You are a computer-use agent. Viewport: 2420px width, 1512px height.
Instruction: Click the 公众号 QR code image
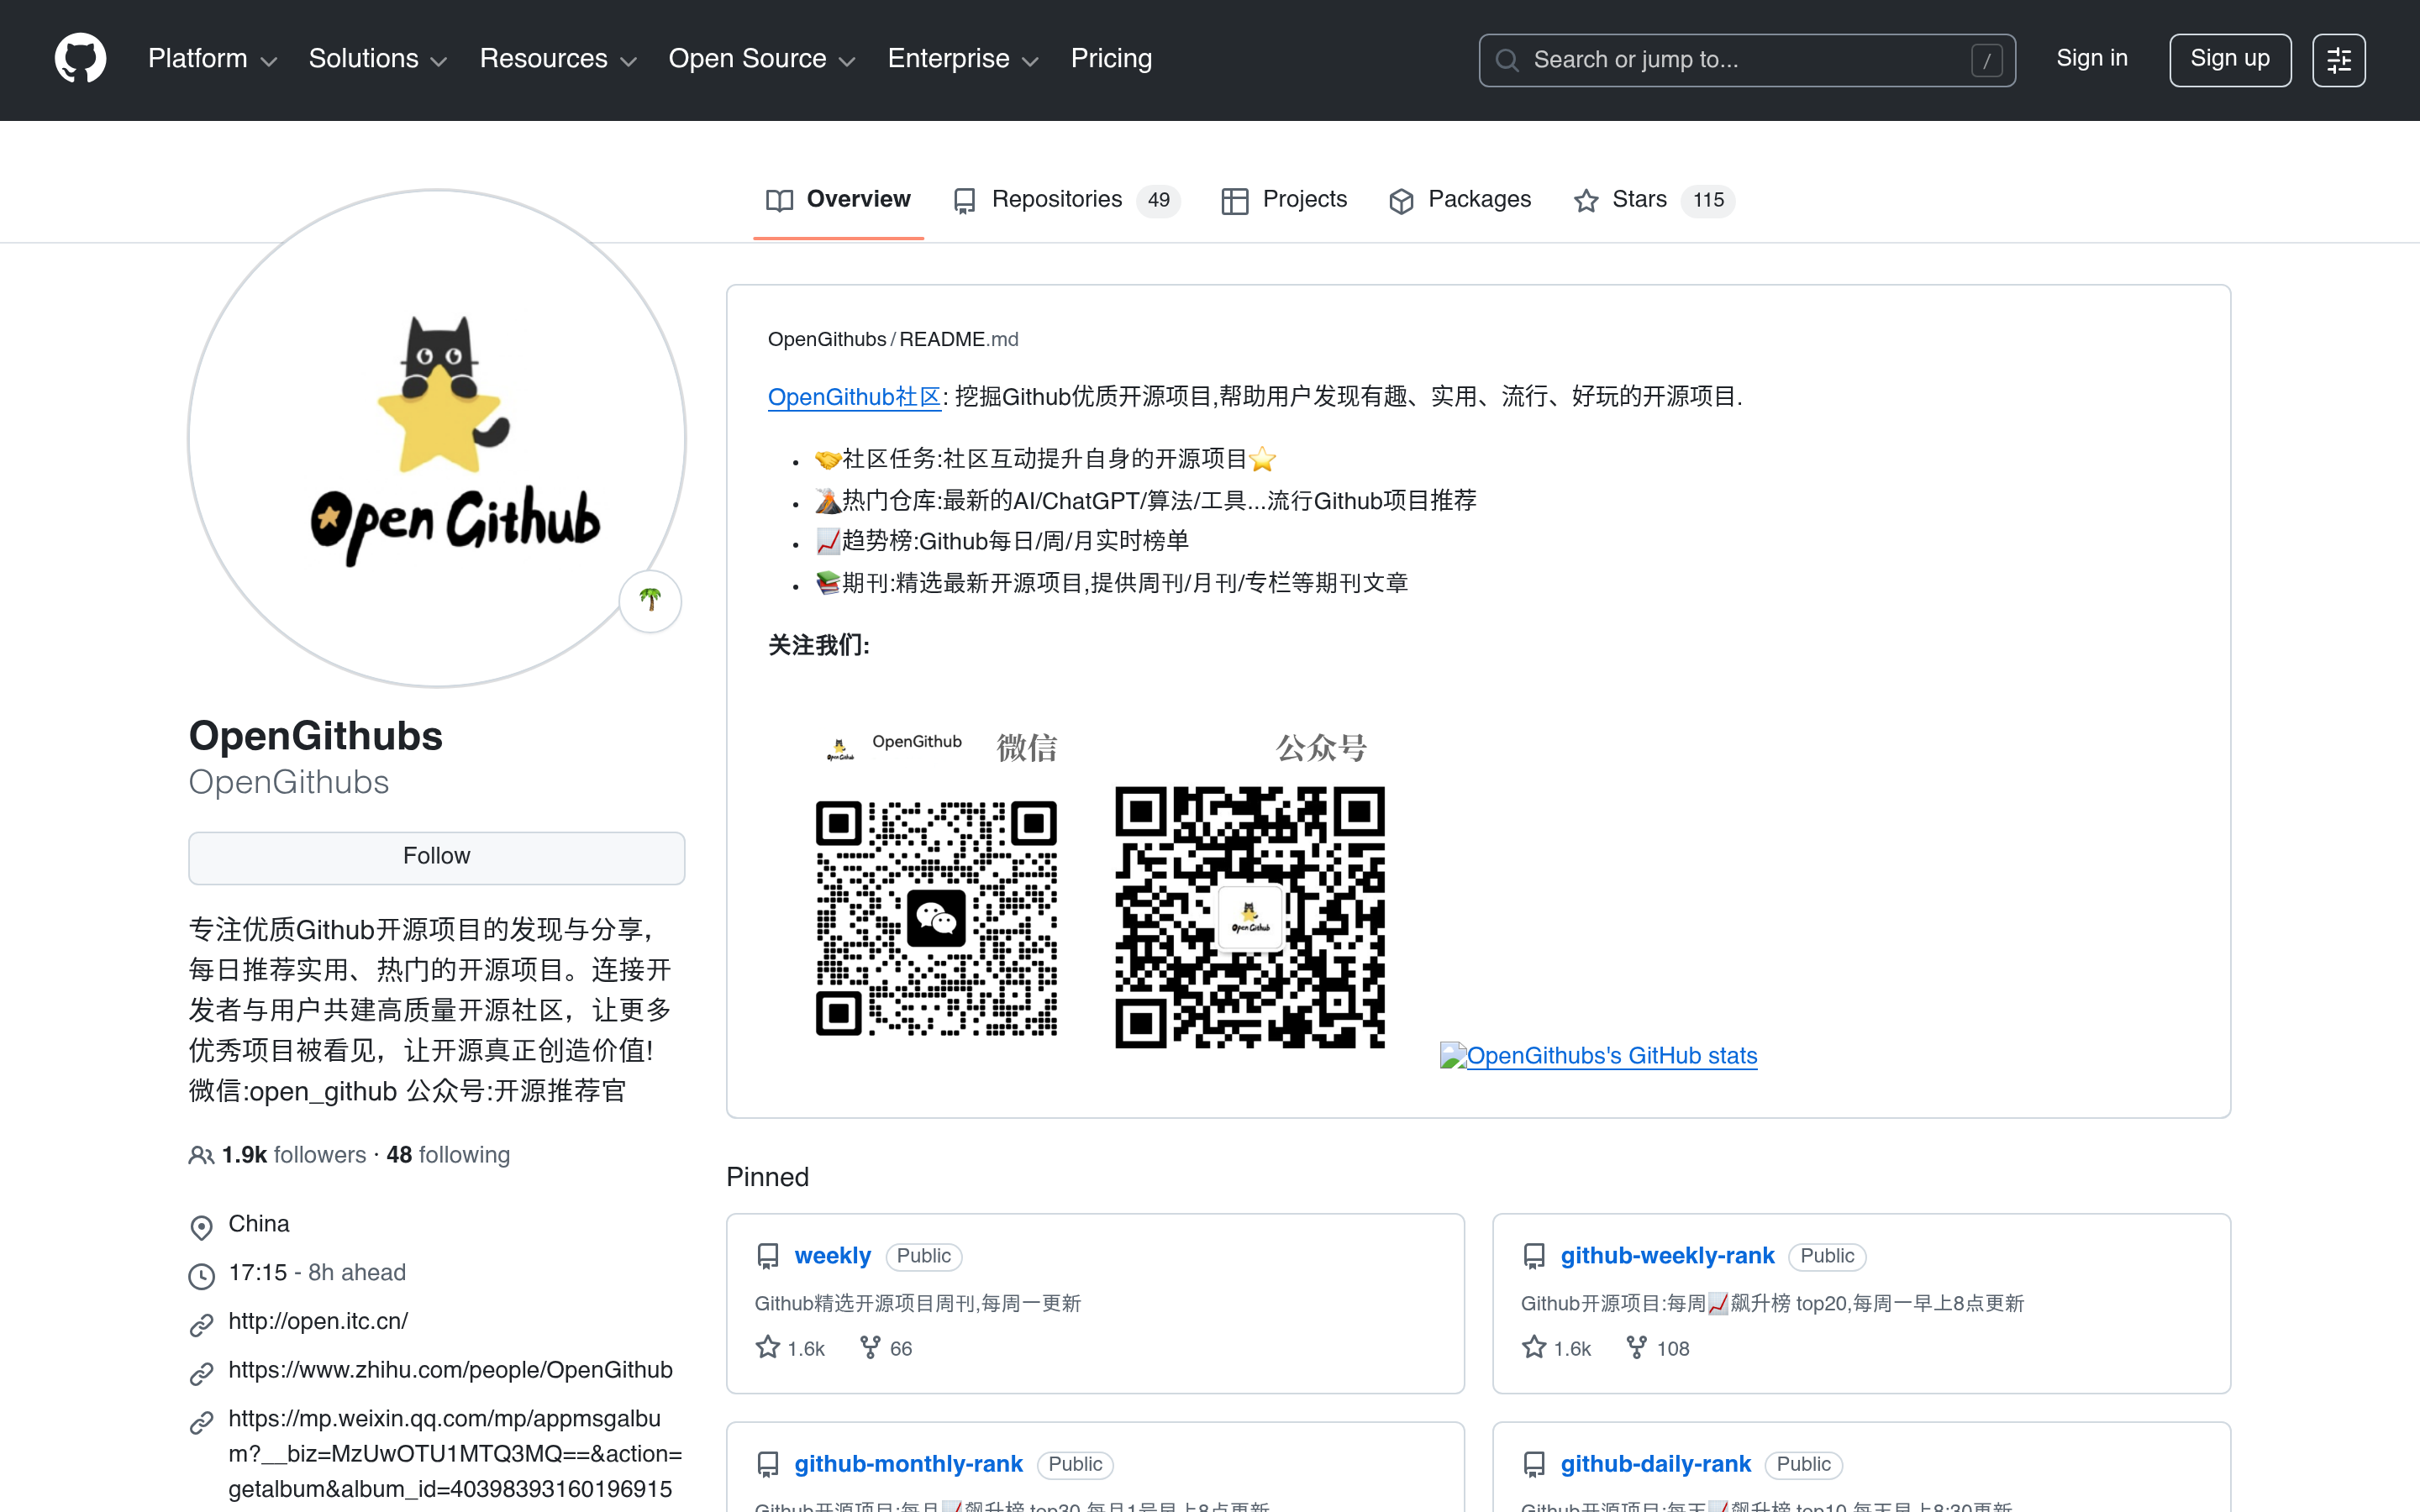1250,917
